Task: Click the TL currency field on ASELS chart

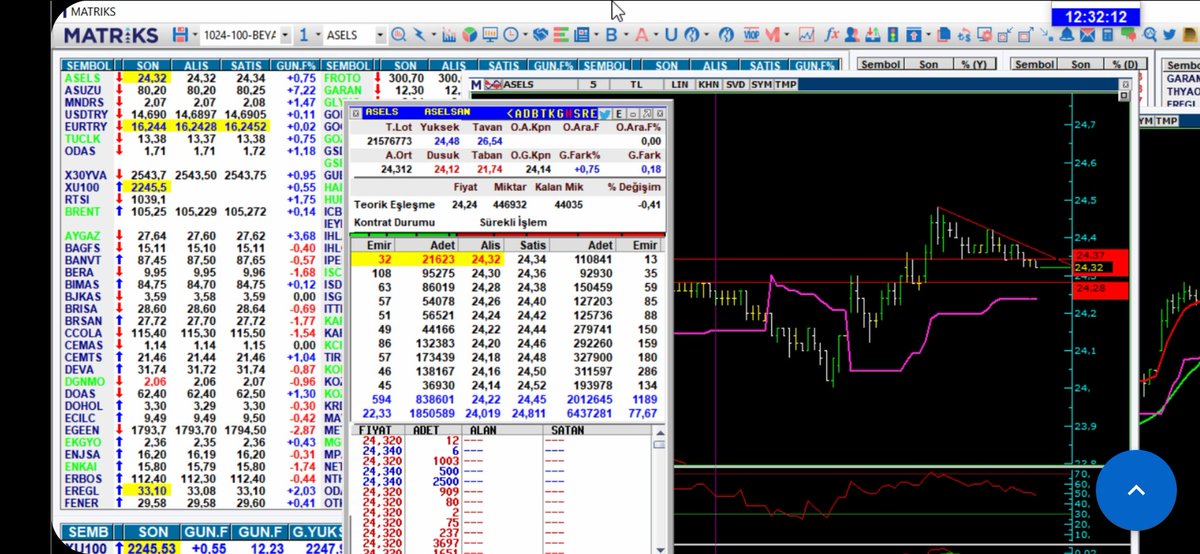Action: tap(636, 85)
